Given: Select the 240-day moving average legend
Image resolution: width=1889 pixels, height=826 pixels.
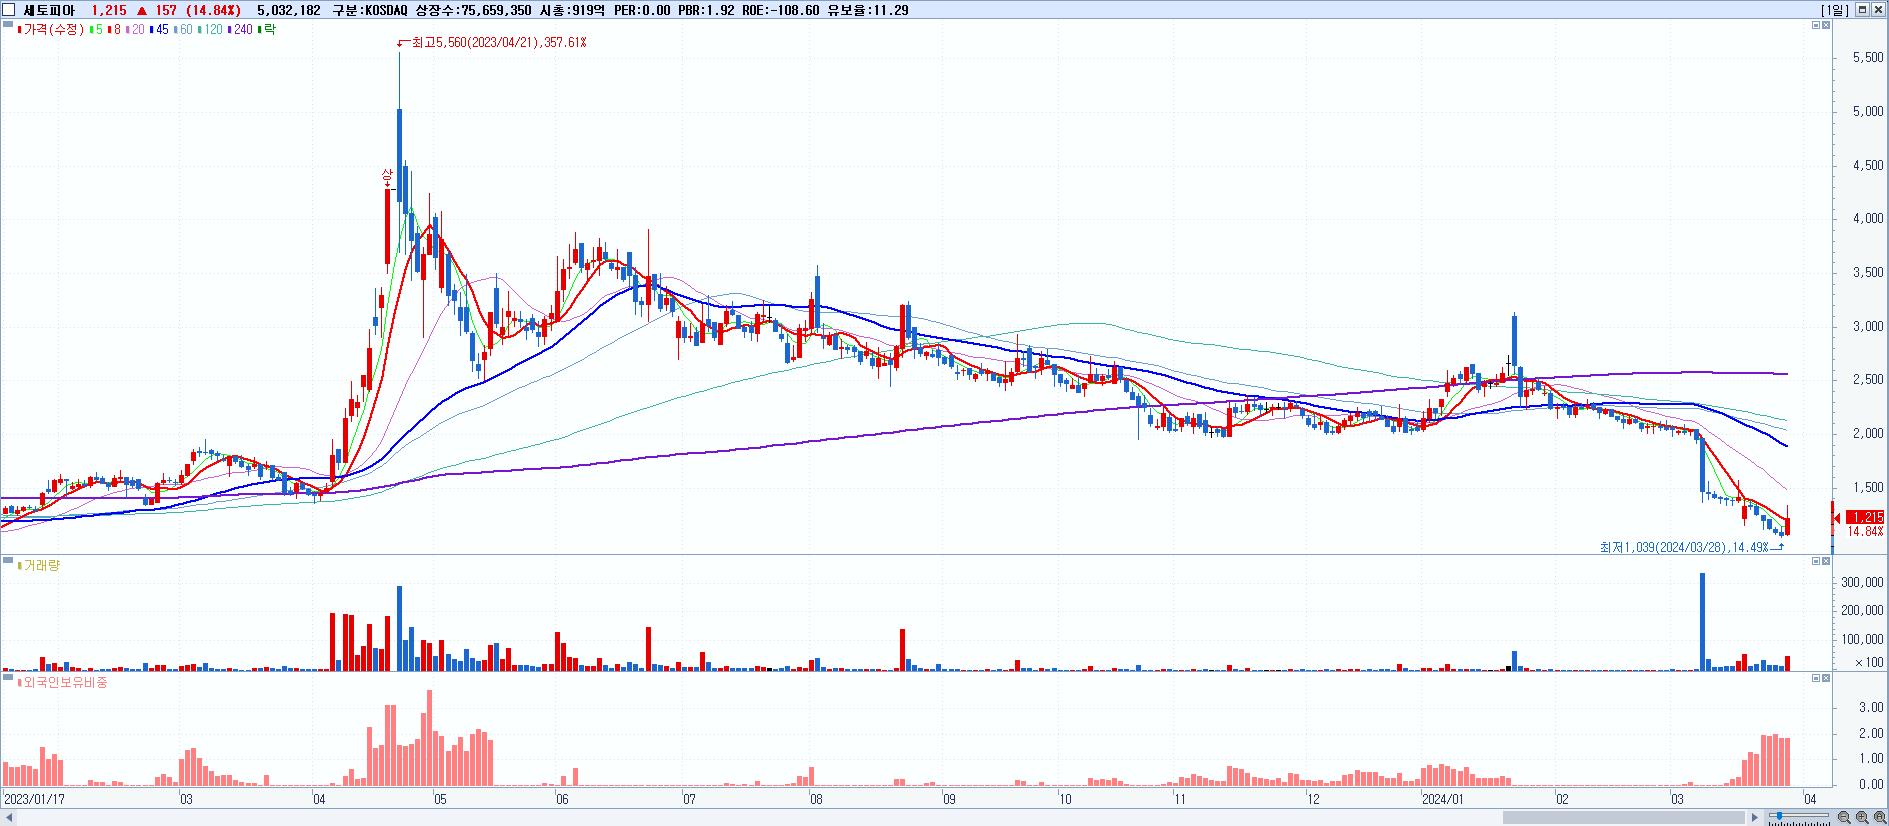Looking at the screenshot, I should click(x=241, y=30).
